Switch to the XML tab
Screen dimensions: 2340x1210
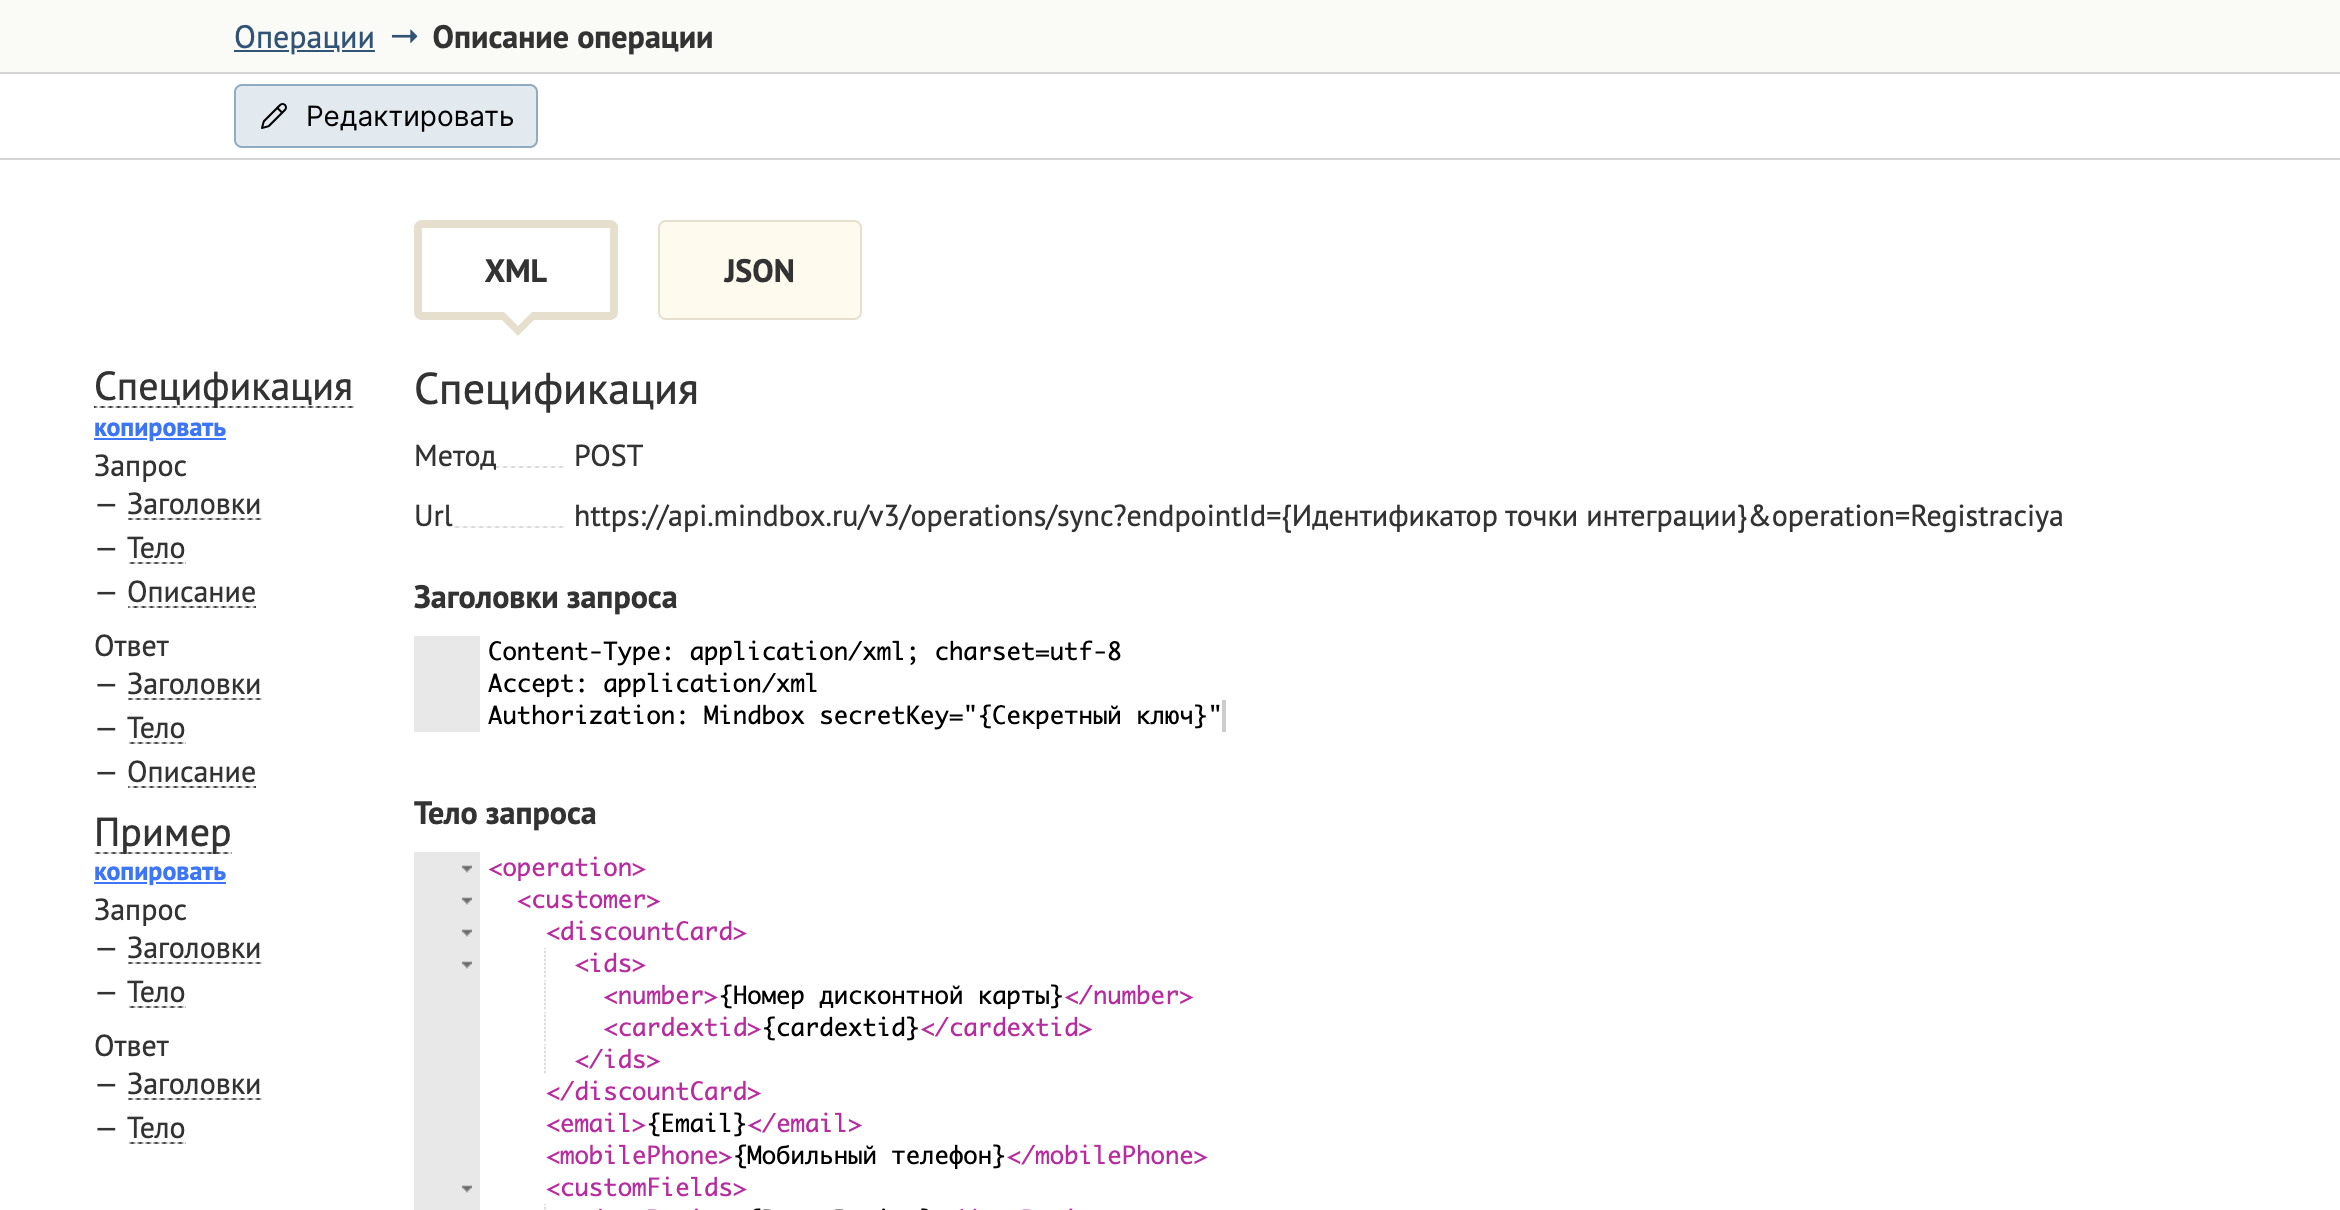516,270
